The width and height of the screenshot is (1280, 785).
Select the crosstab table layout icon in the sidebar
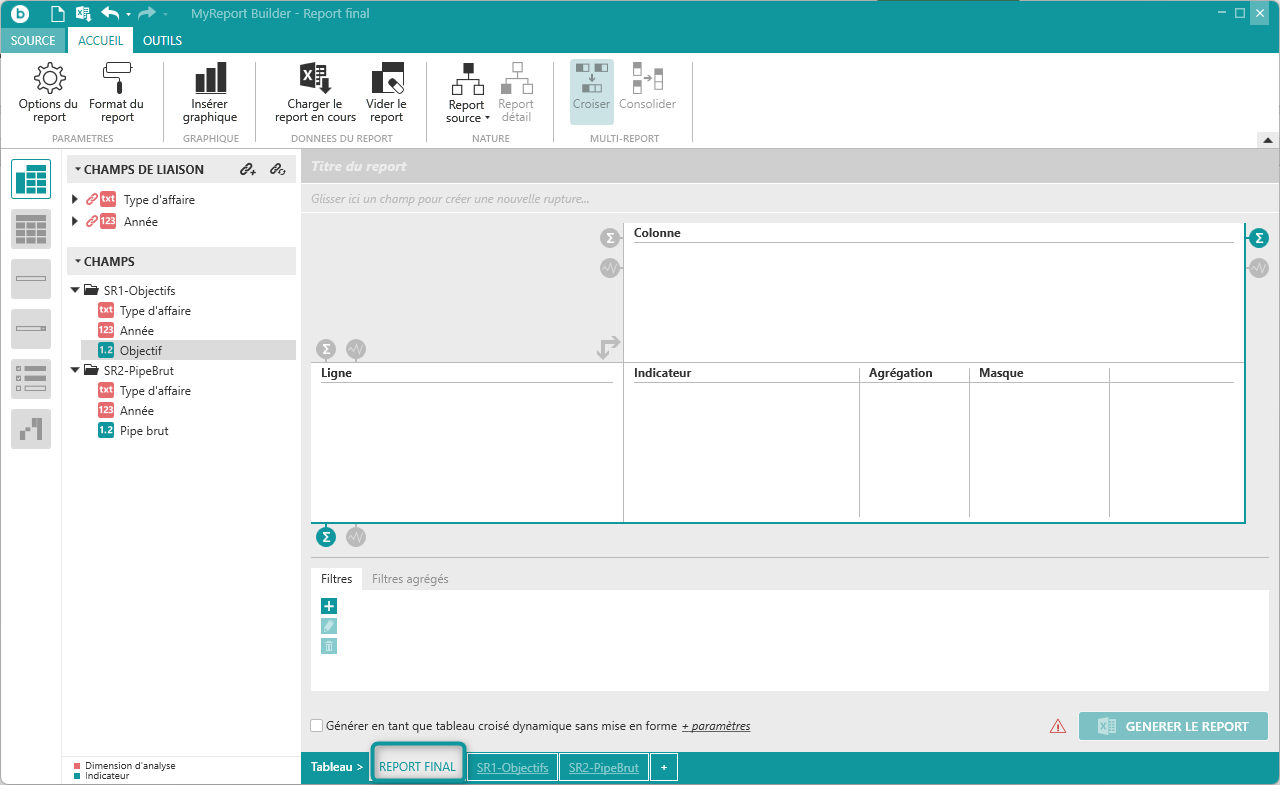[x=31, y=179]
